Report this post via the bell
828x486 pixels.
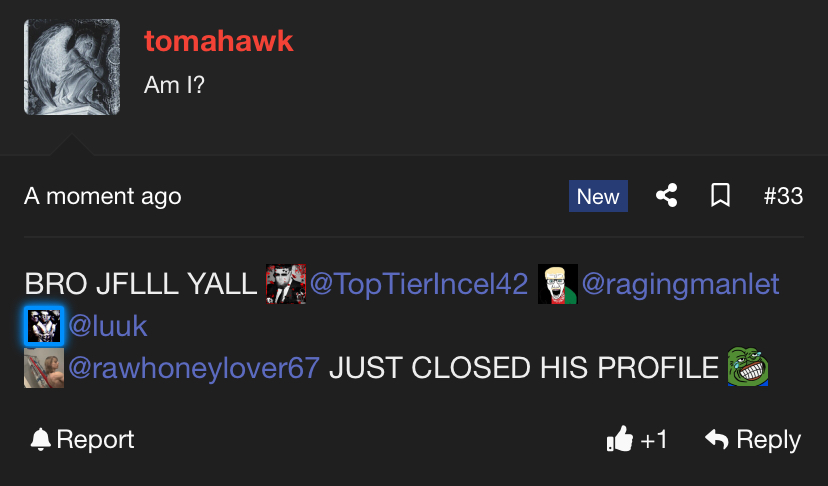(x=82, y=439)
